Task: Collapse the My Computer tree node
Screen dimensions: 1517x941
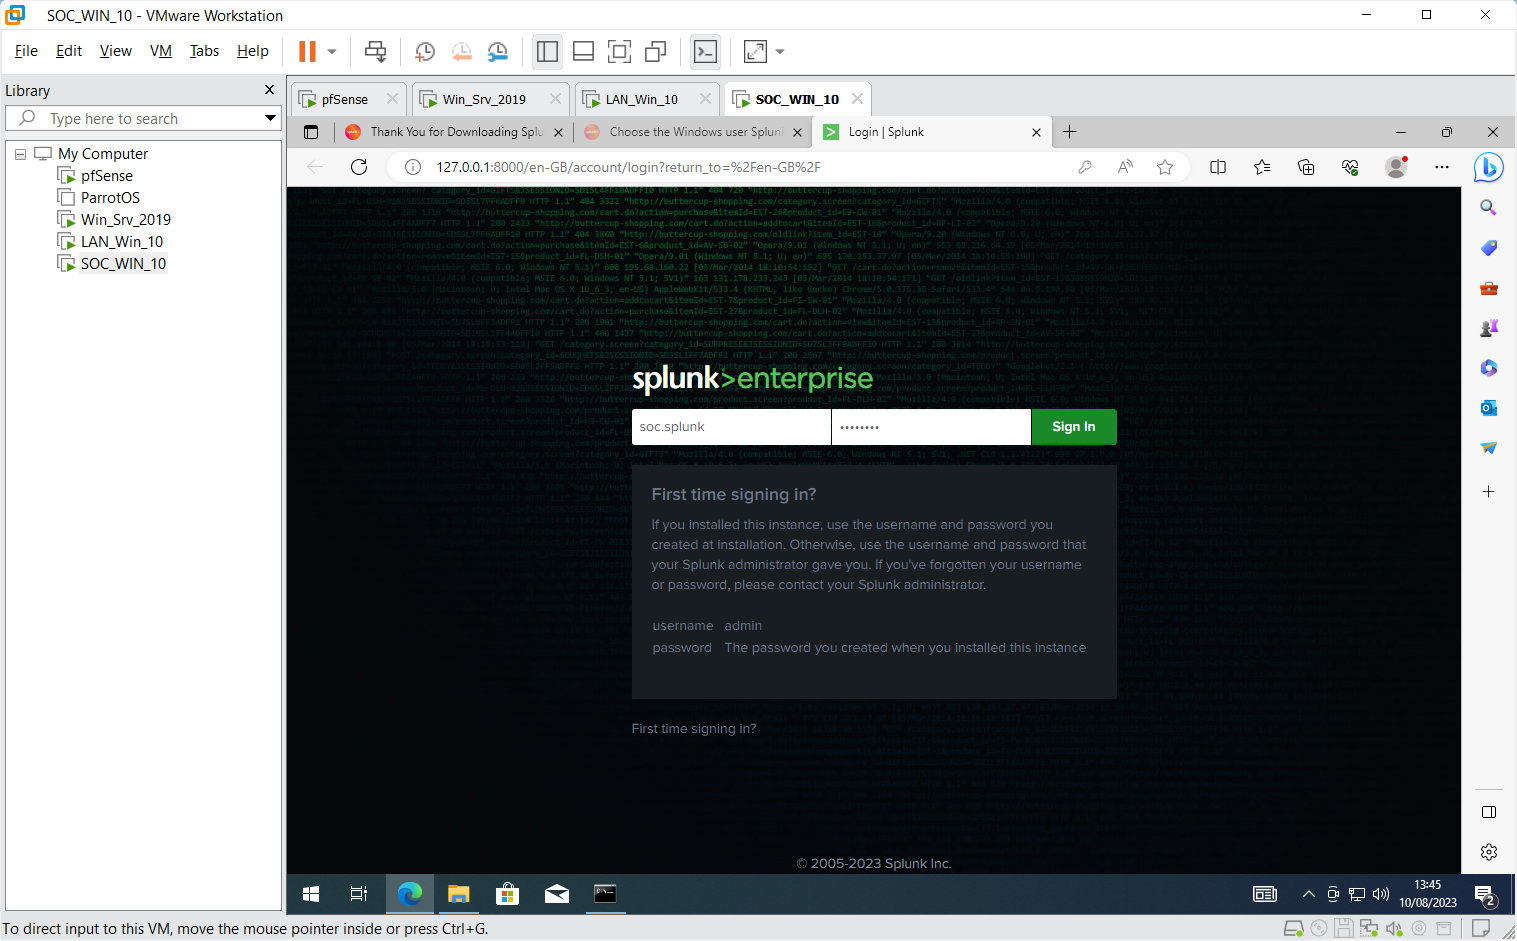Action: [20, 154]
